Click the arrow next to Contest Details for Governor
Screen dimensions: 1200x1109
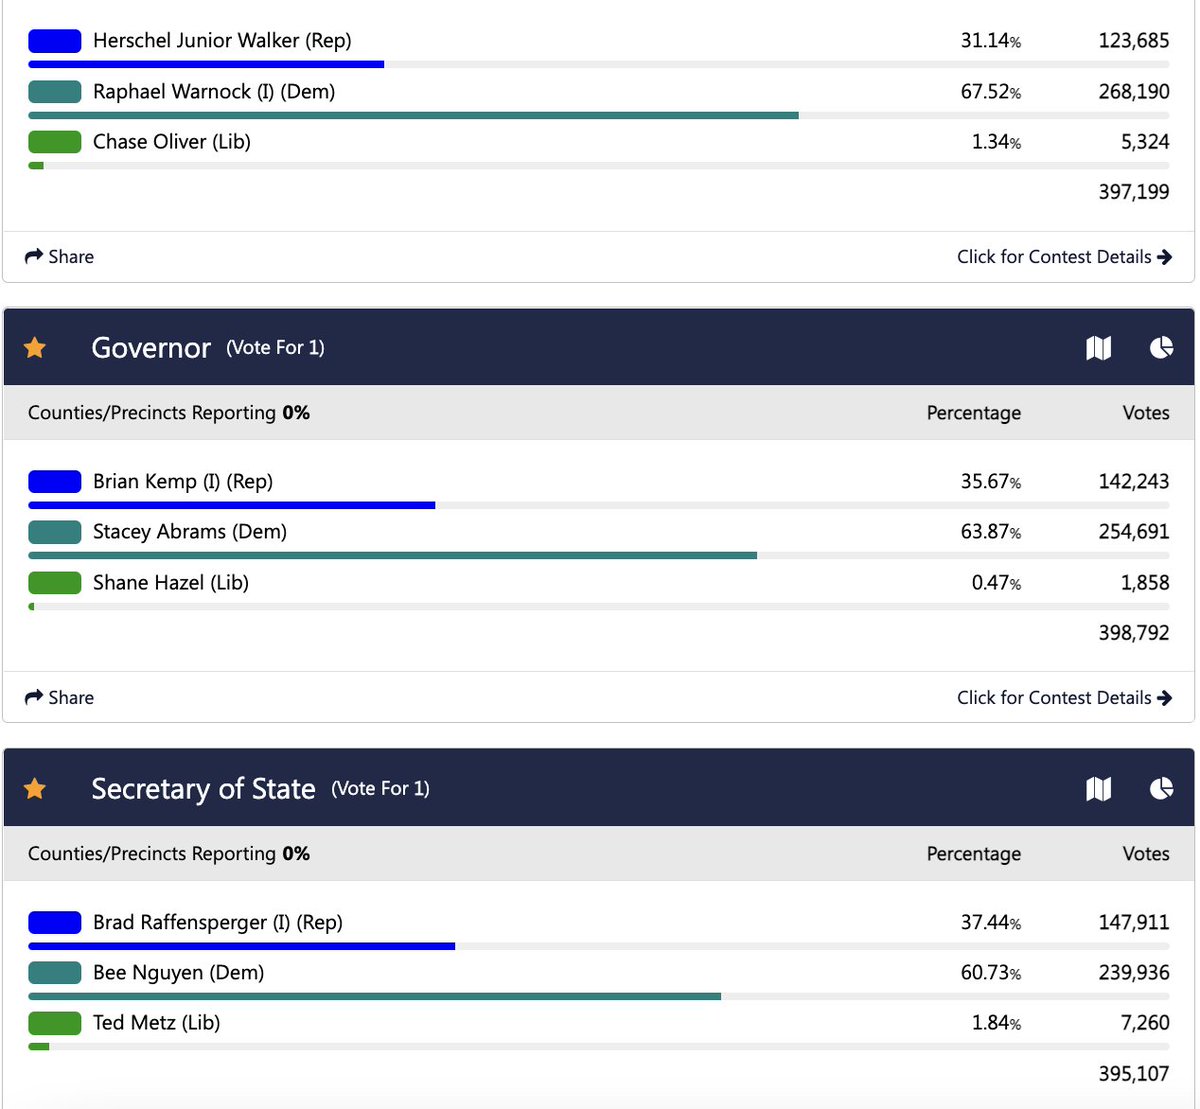[x=1166, y=697]
